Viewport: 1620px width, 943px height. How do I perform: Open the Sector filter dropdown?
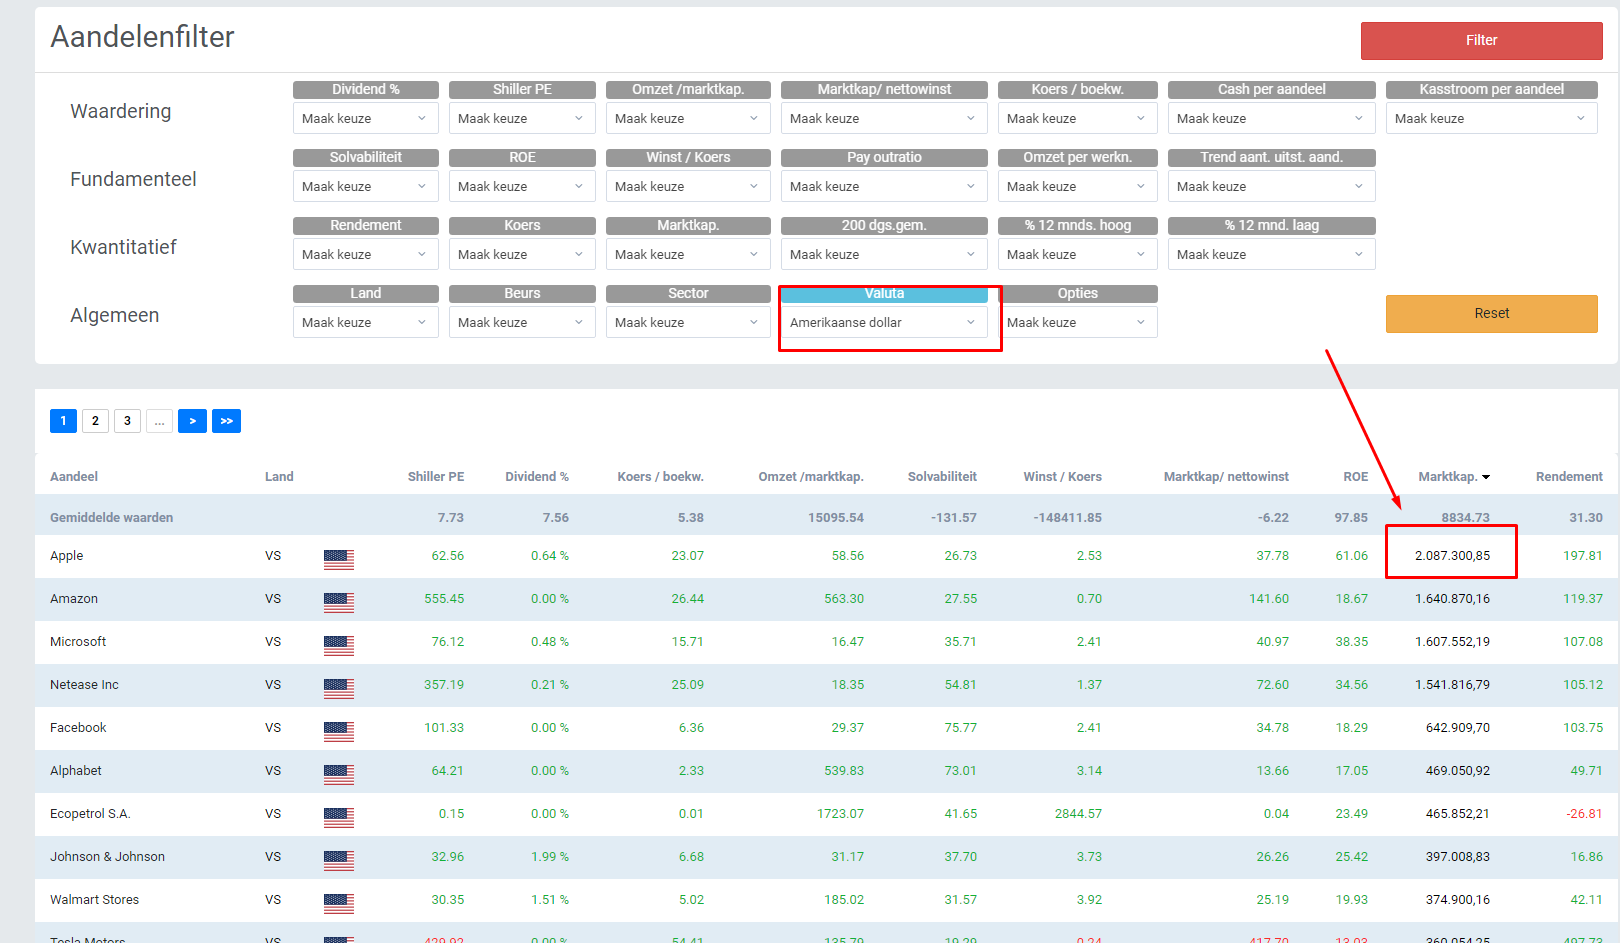pos(687,322)
